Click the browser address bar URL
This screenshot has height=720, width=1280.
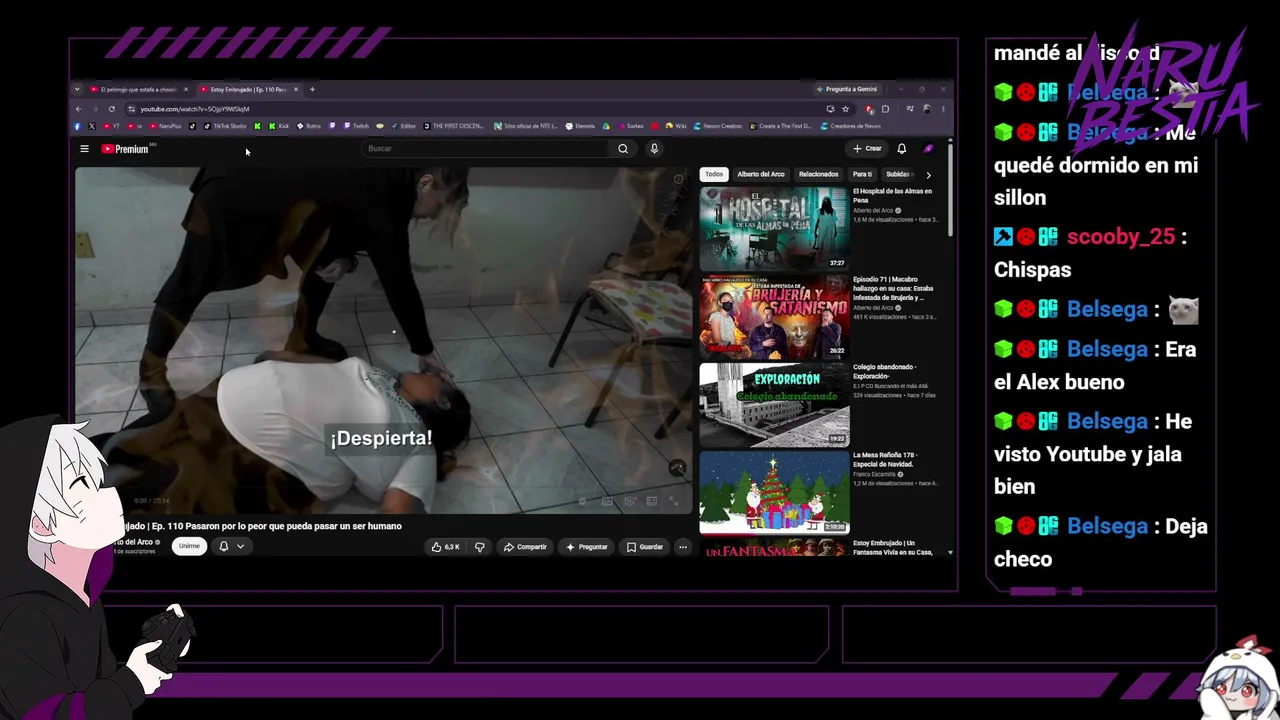[195, 109]
